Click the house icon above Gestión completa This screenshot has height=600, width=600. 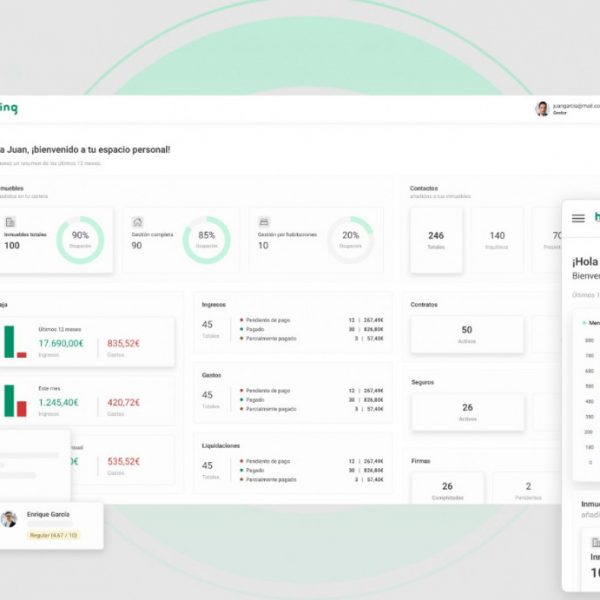138,222
